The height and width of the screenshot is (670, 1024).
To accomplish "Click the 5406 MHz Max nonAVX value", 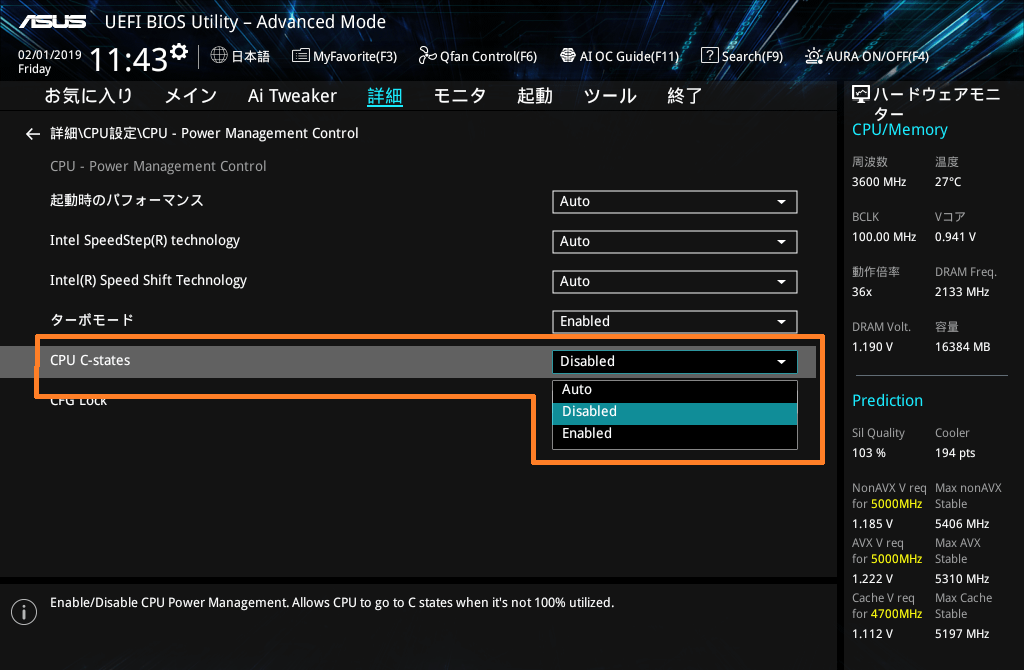I will 961,524.
